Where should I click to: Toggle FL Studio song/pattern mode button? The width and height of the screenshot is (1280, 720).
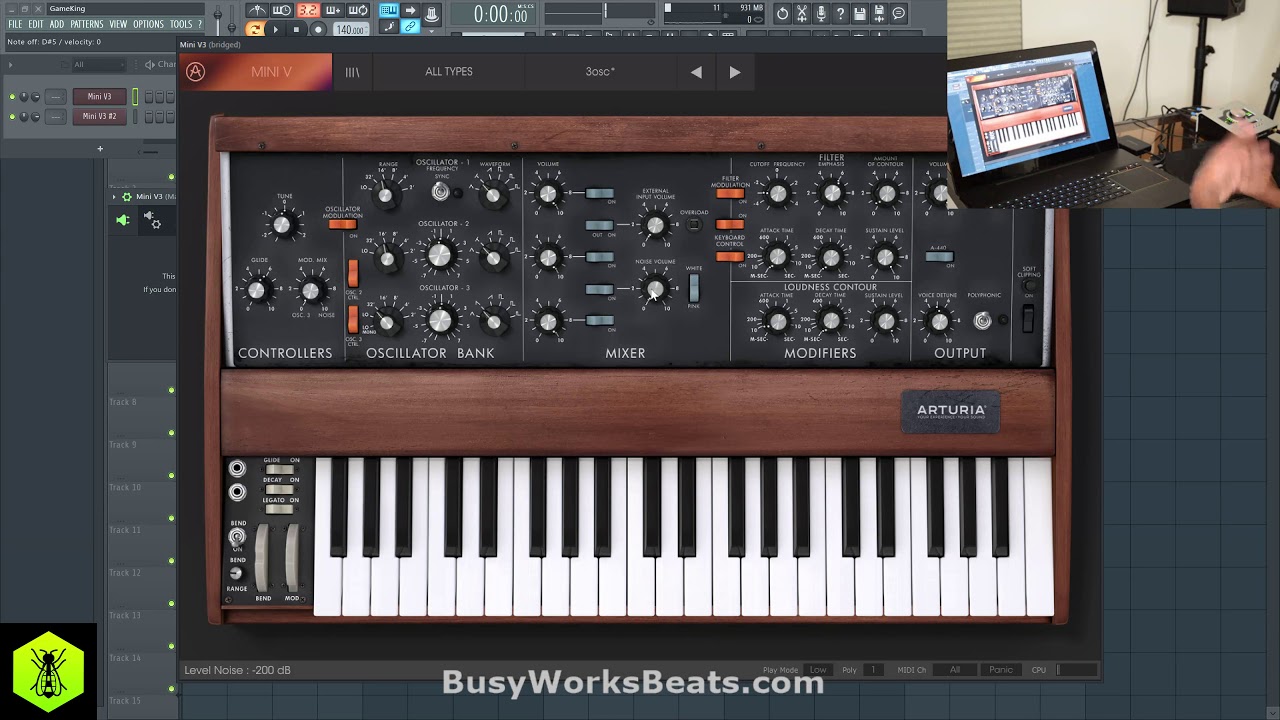254,29
